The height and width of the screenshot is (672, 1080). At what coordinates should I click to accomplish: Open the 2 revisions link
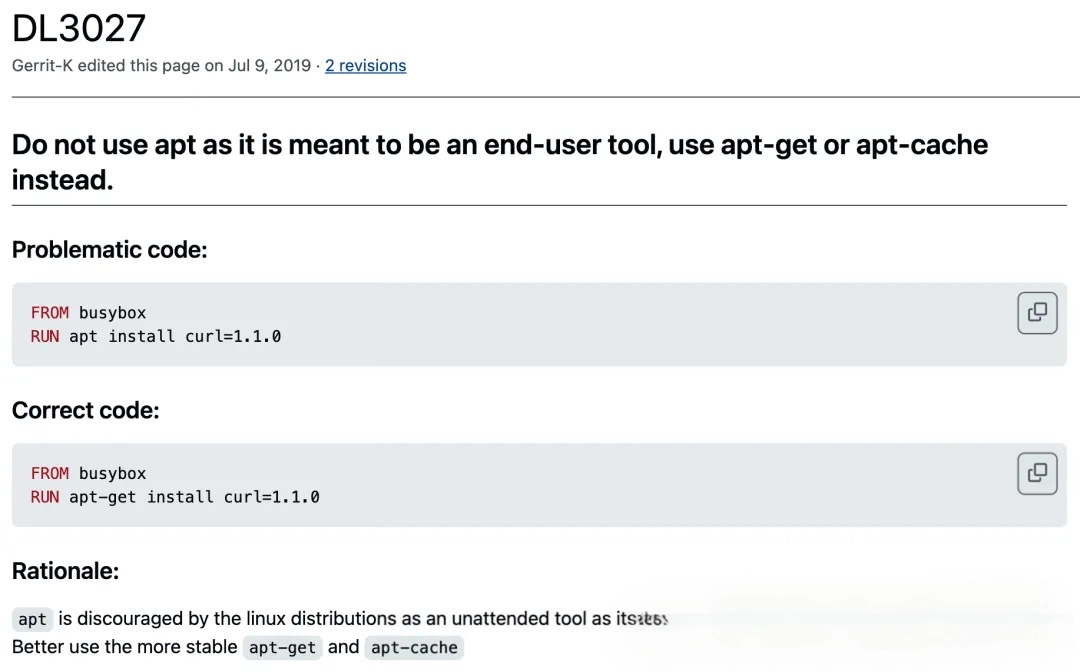(x=365, y=66)
